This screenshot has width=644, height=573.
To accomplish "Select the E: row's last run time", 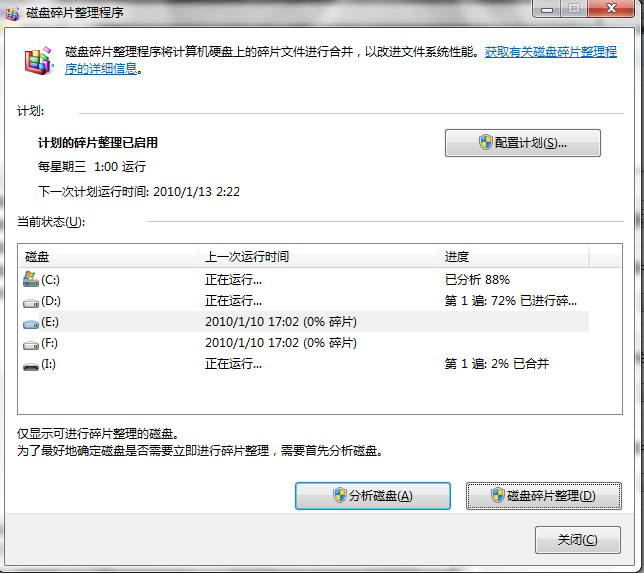I will [281, 322].
